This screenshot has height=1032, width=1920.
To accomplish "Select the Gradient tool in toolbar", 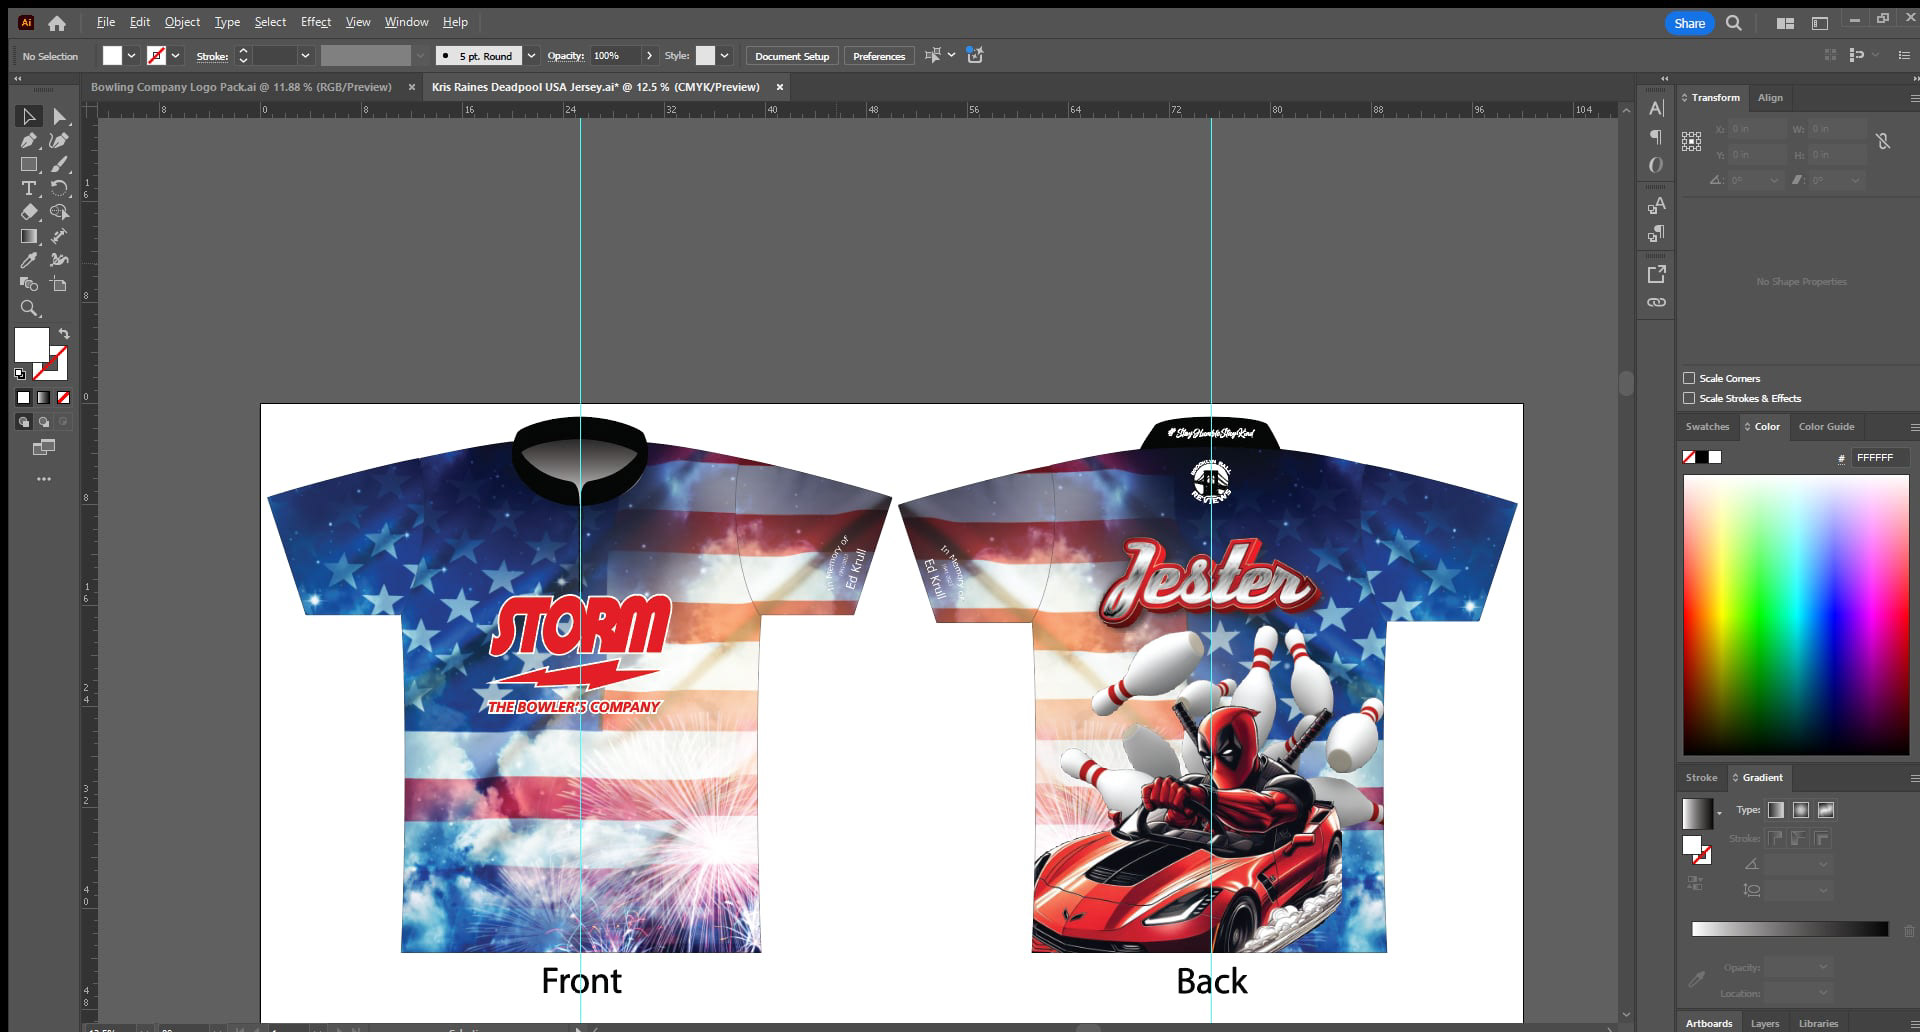I will [x=29, y=236].
